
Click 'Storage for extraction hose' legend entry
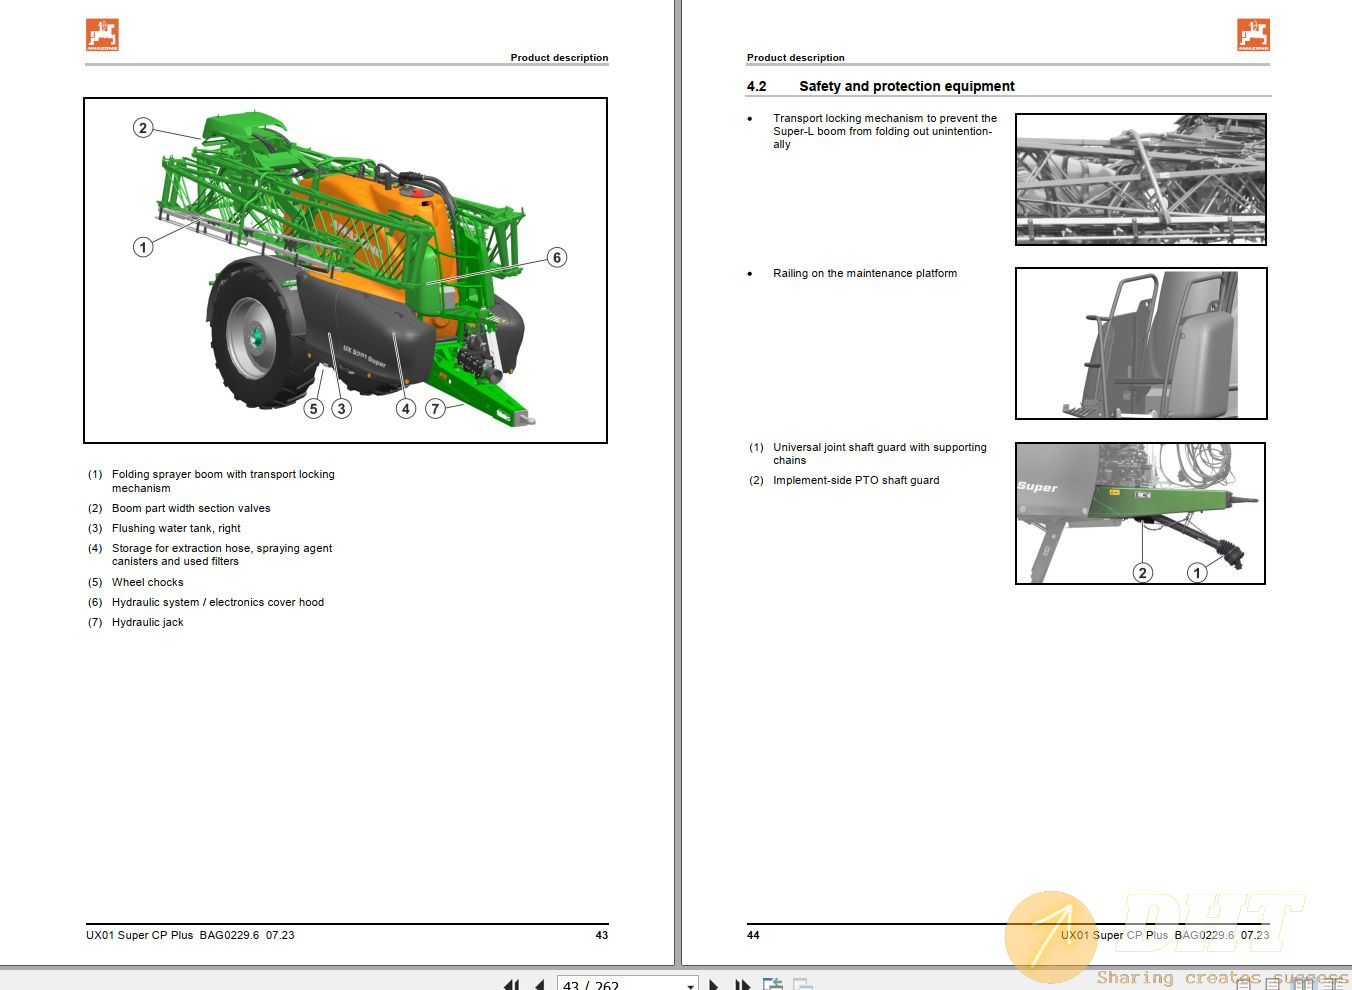coord(222,555)
